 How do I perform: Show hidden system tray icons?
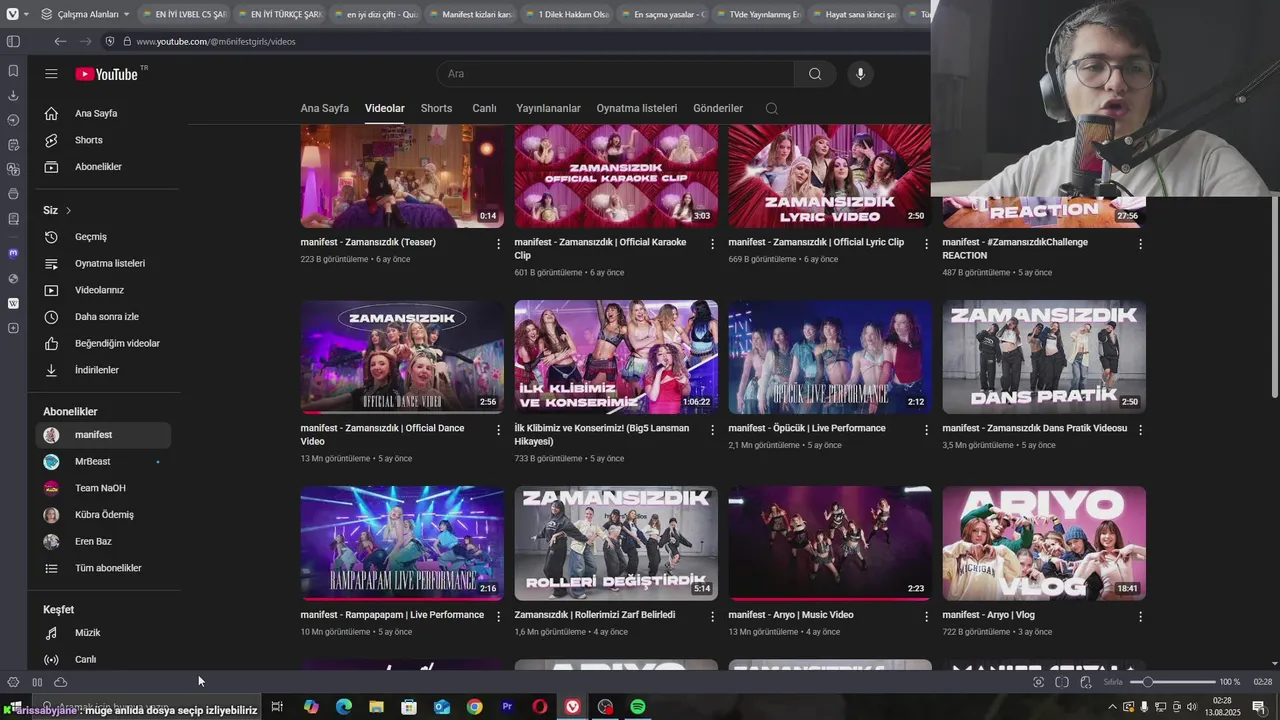(x=1112, y=707)
